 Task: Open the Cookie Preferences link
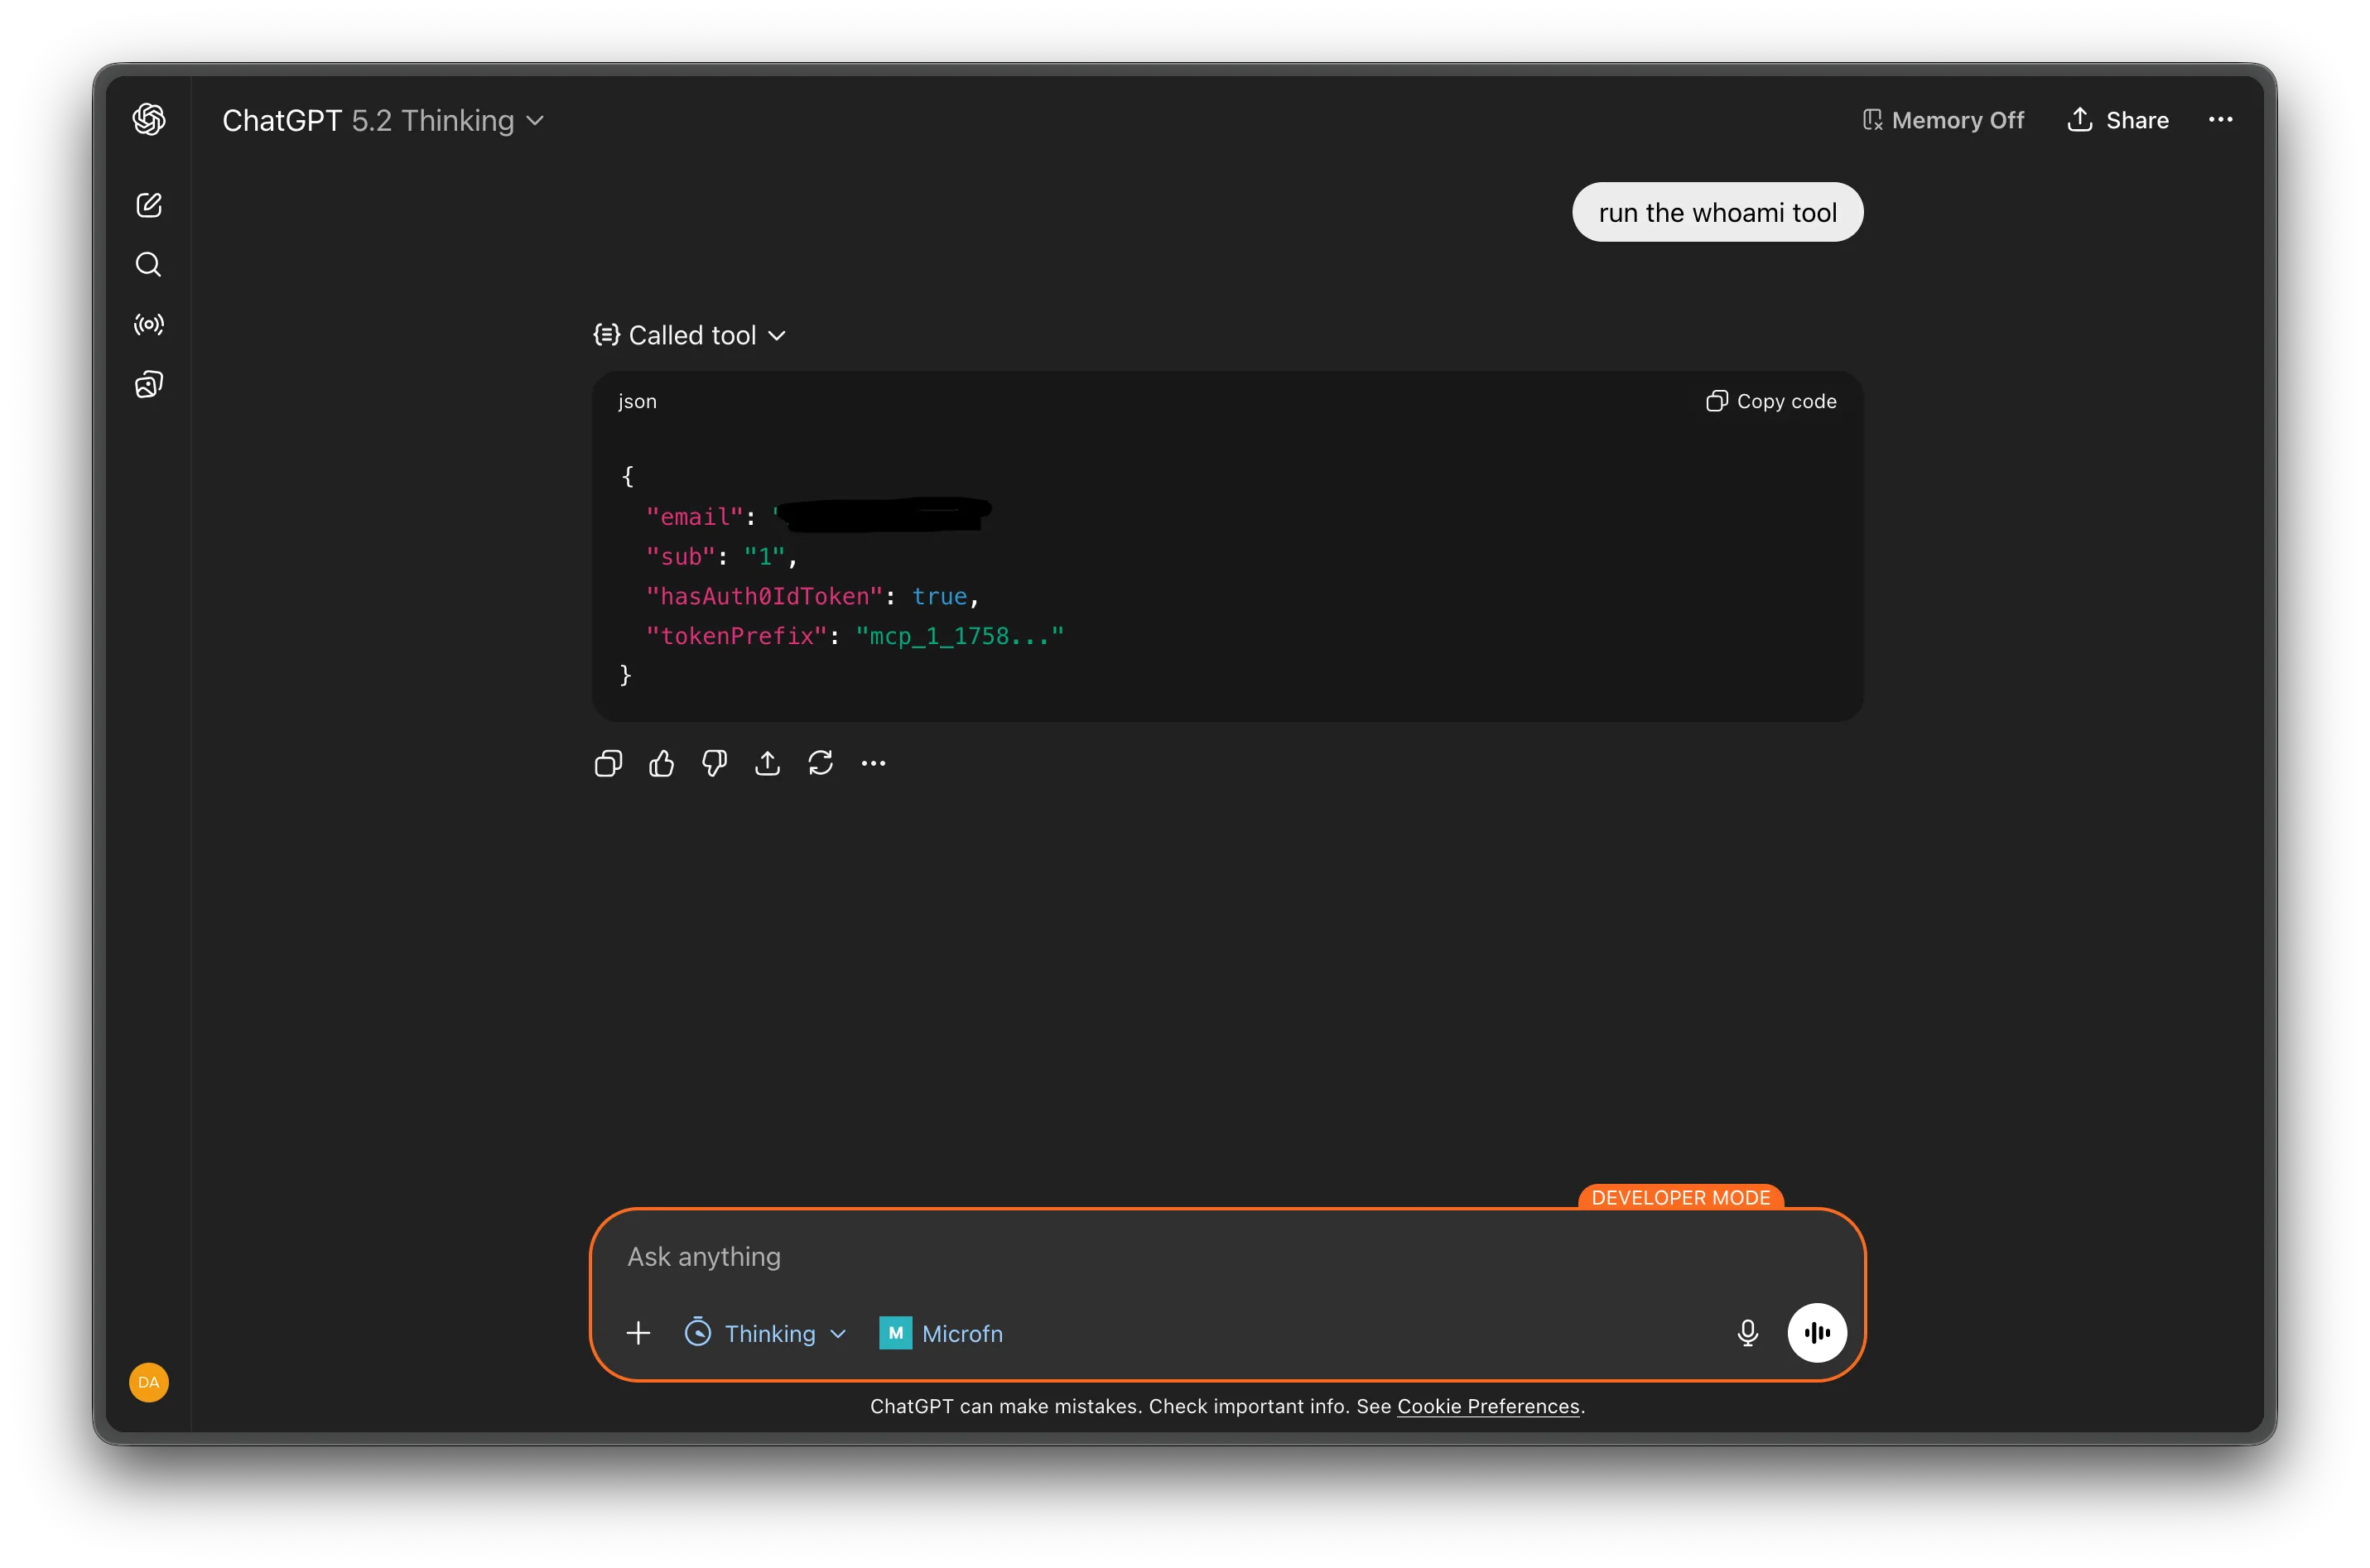pyautogui.click(x=1488, y=1406)
